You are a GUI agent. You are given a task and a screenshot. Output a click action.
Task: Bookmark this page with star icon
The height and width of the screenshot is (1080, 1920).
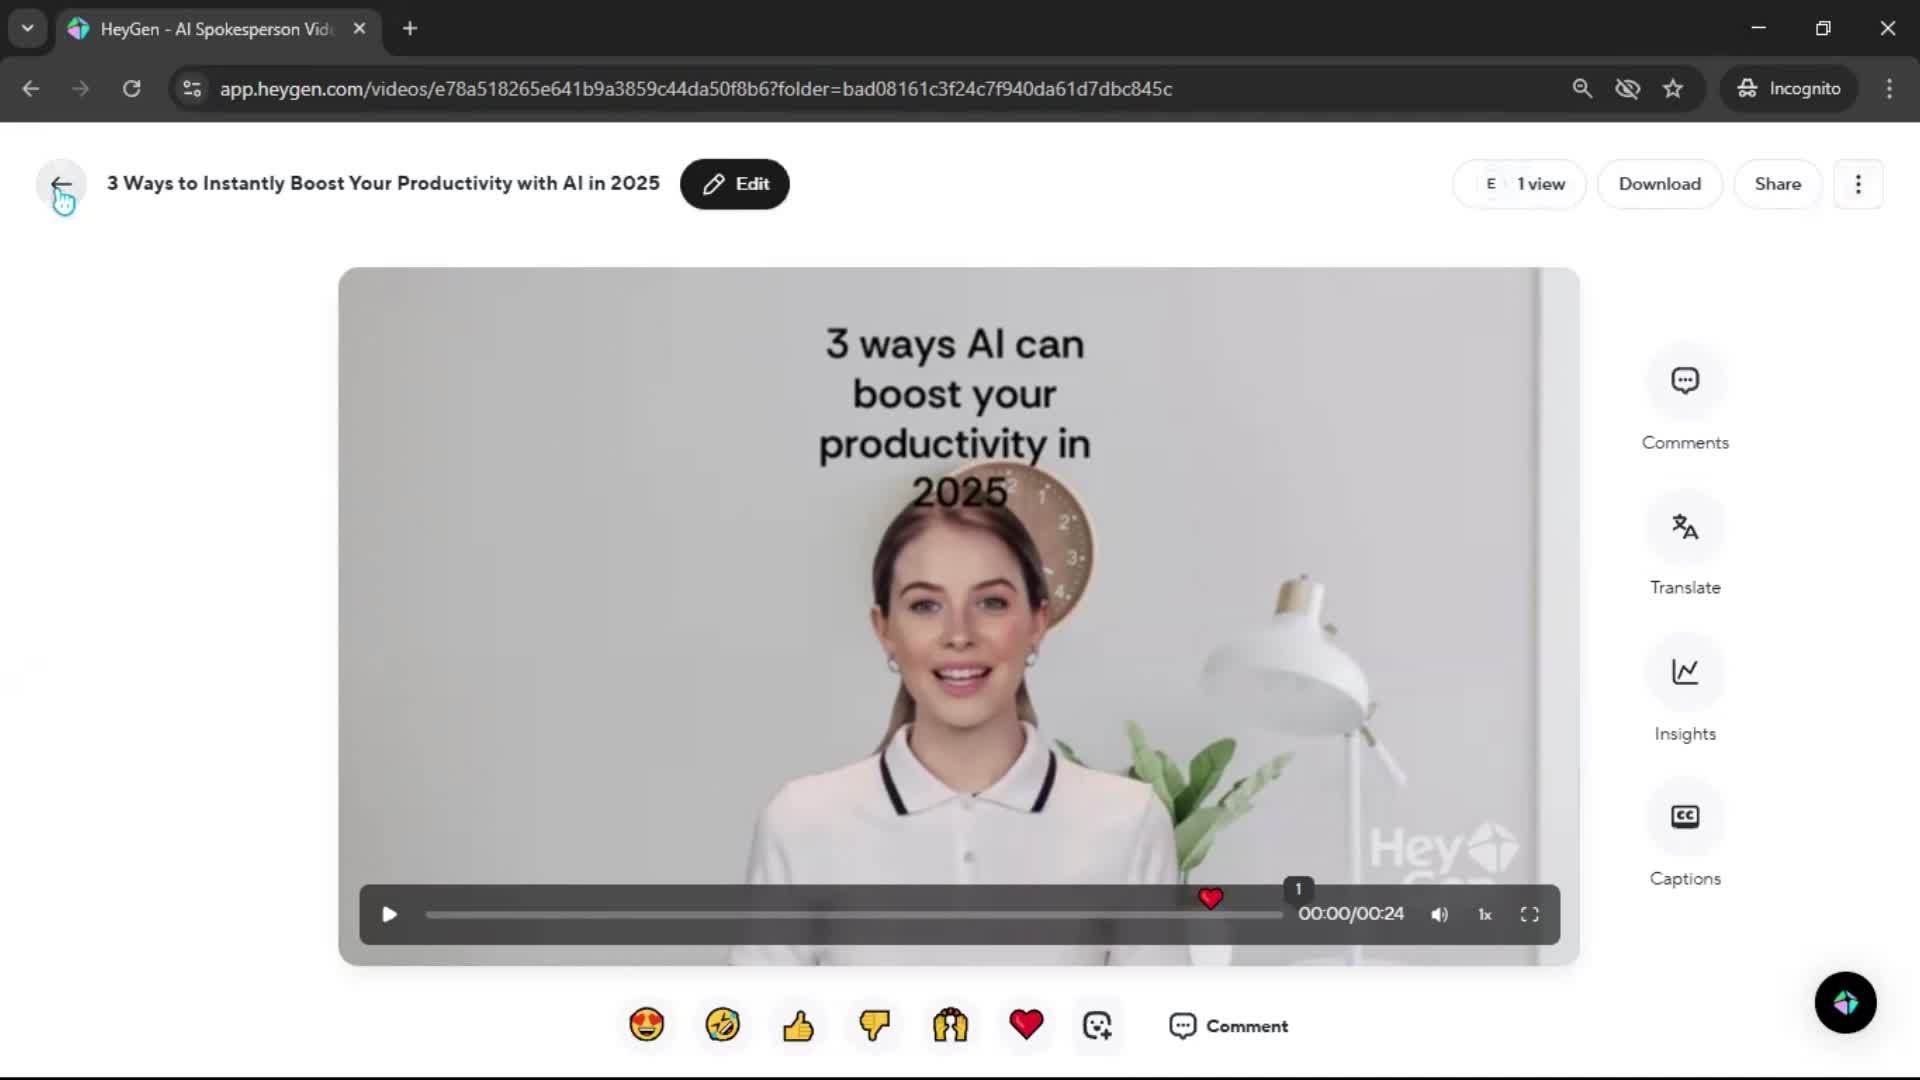coord(1673,89)
